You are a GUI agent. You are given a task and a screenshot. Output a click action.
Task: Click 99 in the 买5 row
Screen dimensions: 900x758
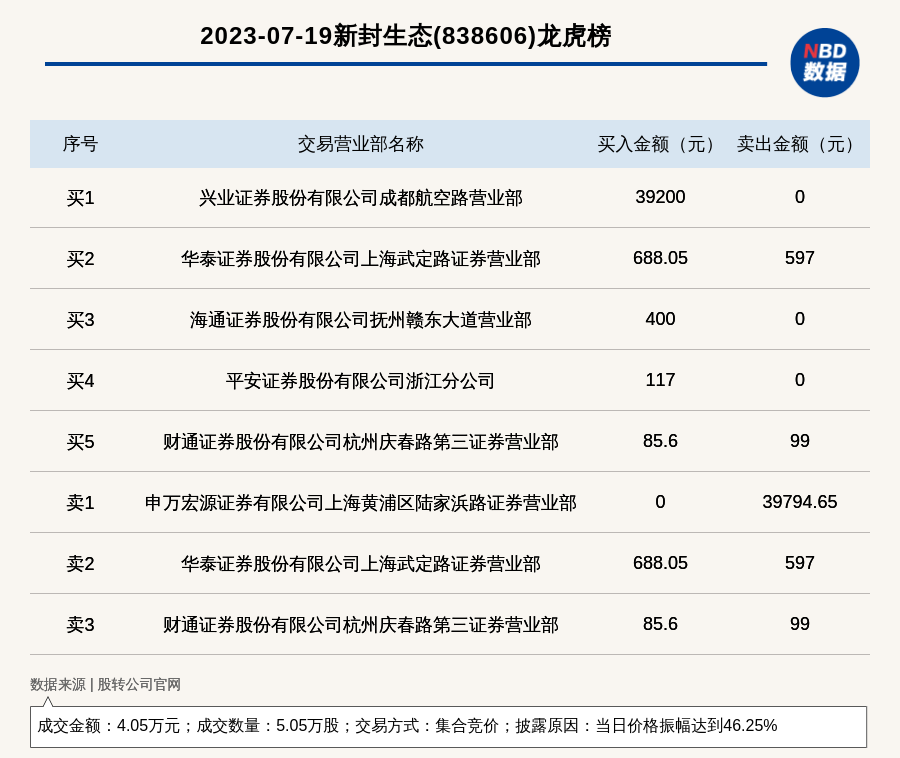[x=800, y=441]
